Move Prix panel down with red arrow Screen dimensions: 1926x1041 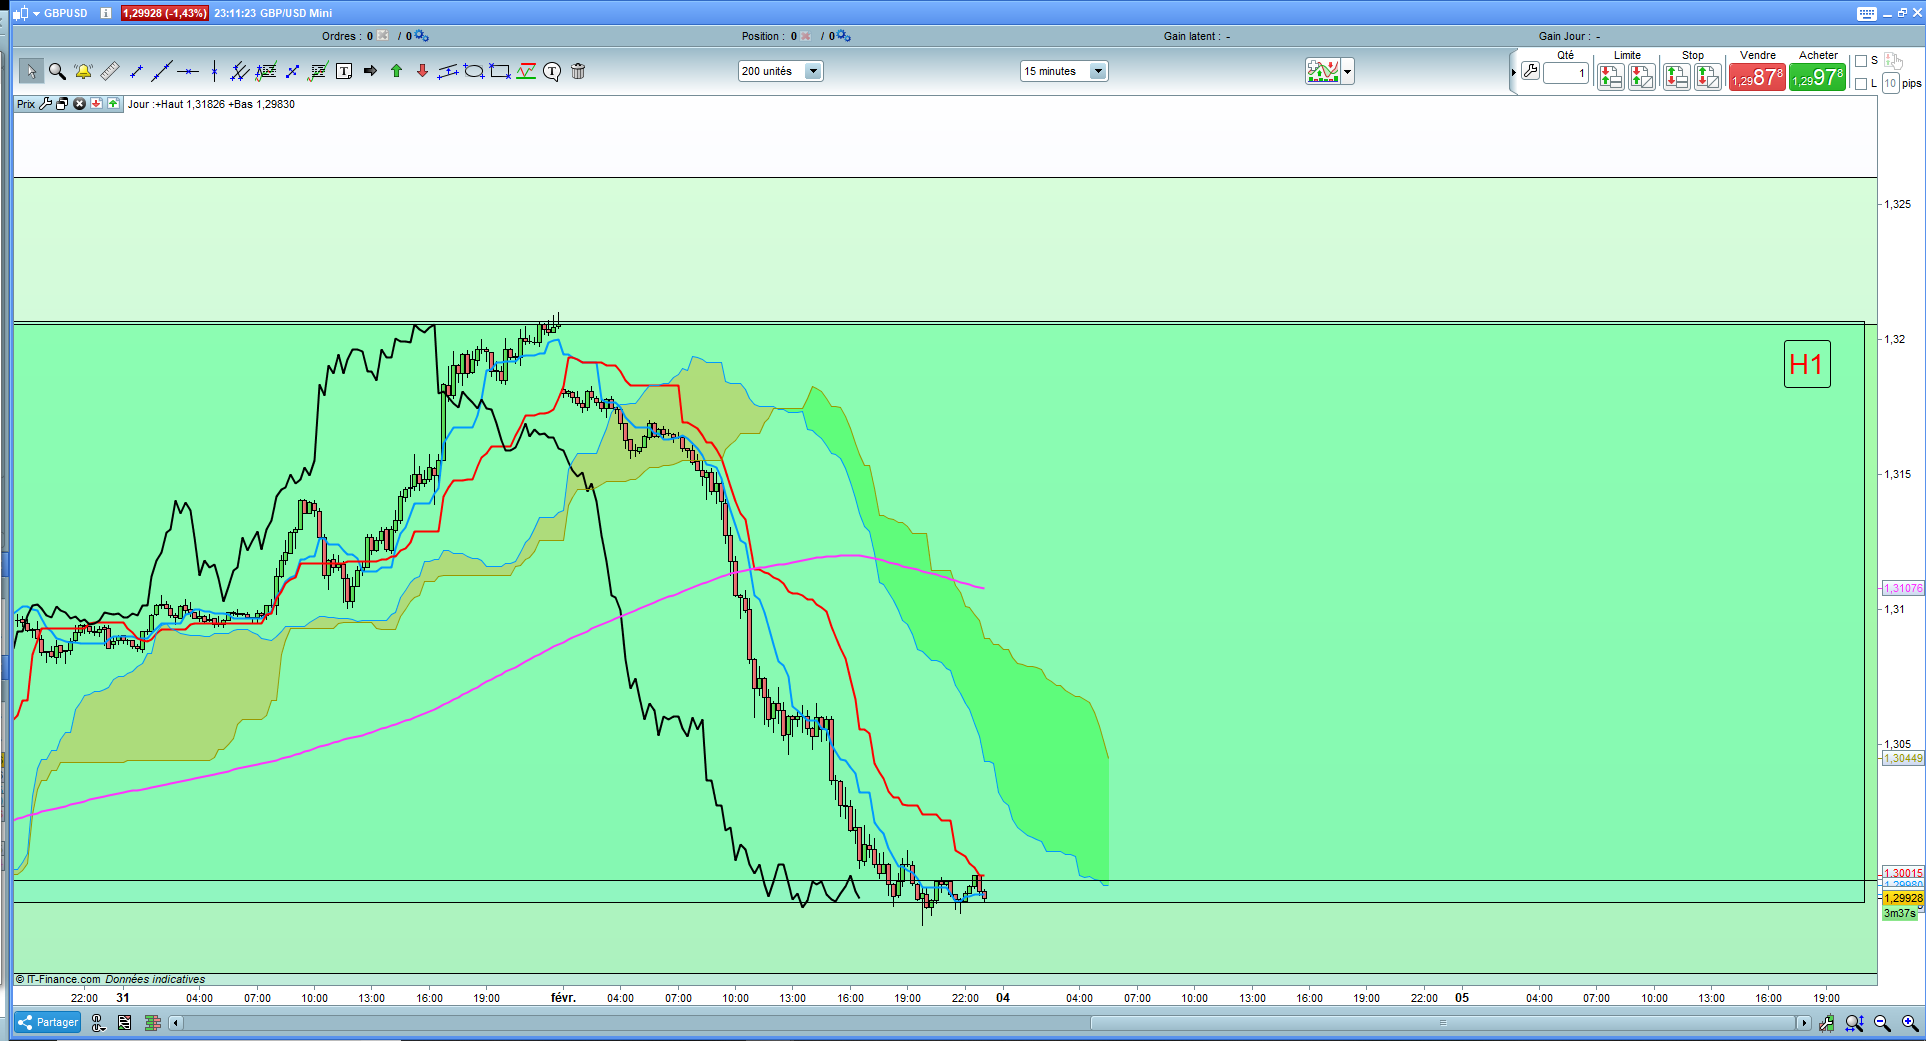click(96, 104)
